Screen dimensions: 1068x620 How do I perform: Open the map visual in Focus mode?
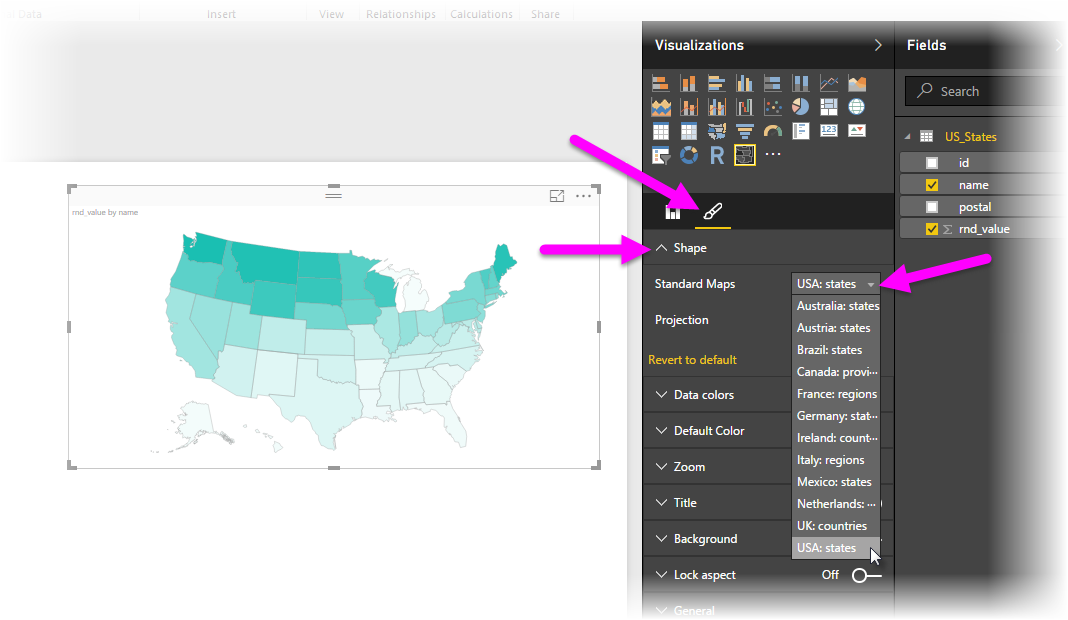click(557, 196)
